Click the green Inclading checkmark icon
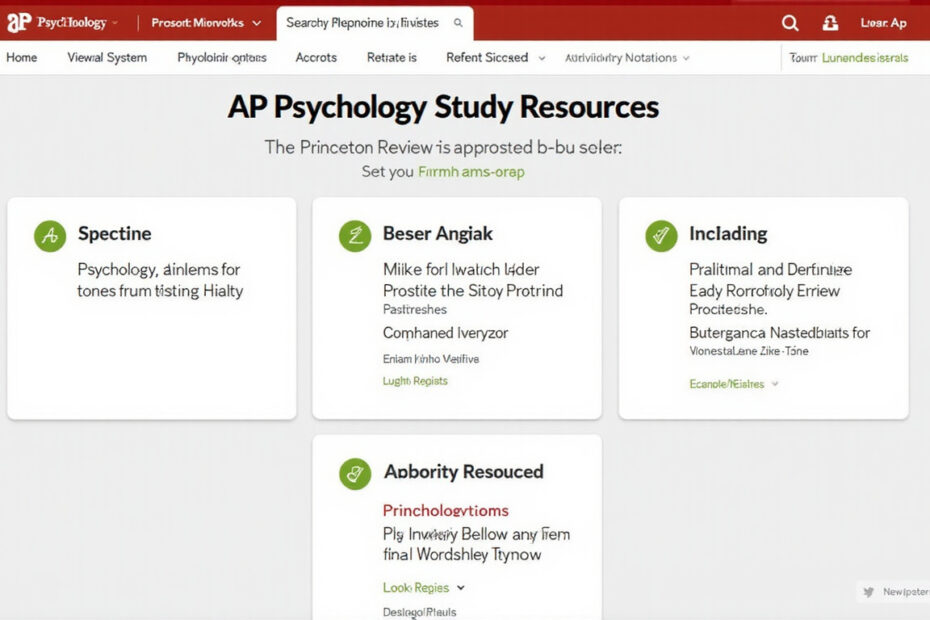Viewport: 930px width, 620px height. (661, 236)
